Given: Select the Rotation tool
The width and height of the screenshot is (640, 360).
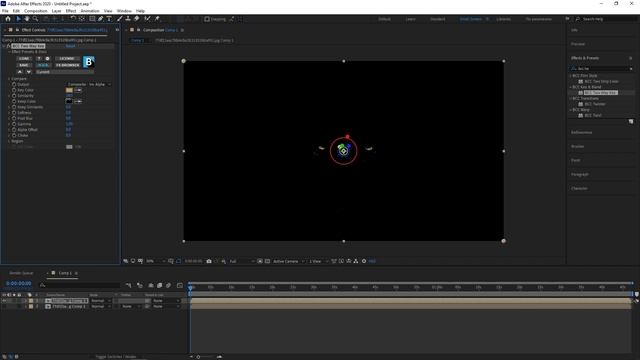Looking at the screenshot, I should 73,19.
